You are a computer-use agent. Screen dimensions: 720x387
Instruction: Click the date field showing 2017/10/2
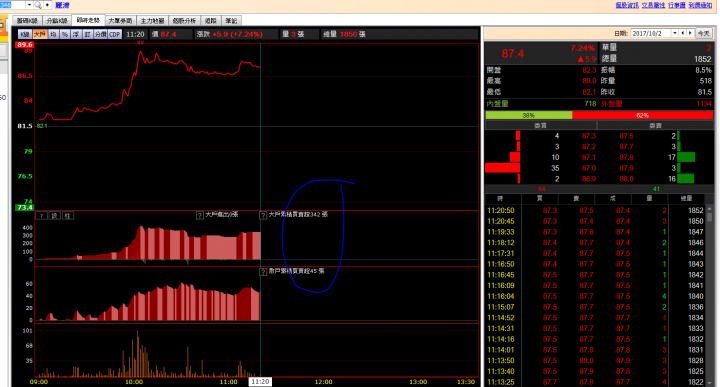pyautogui.click(x=651, y=33)
